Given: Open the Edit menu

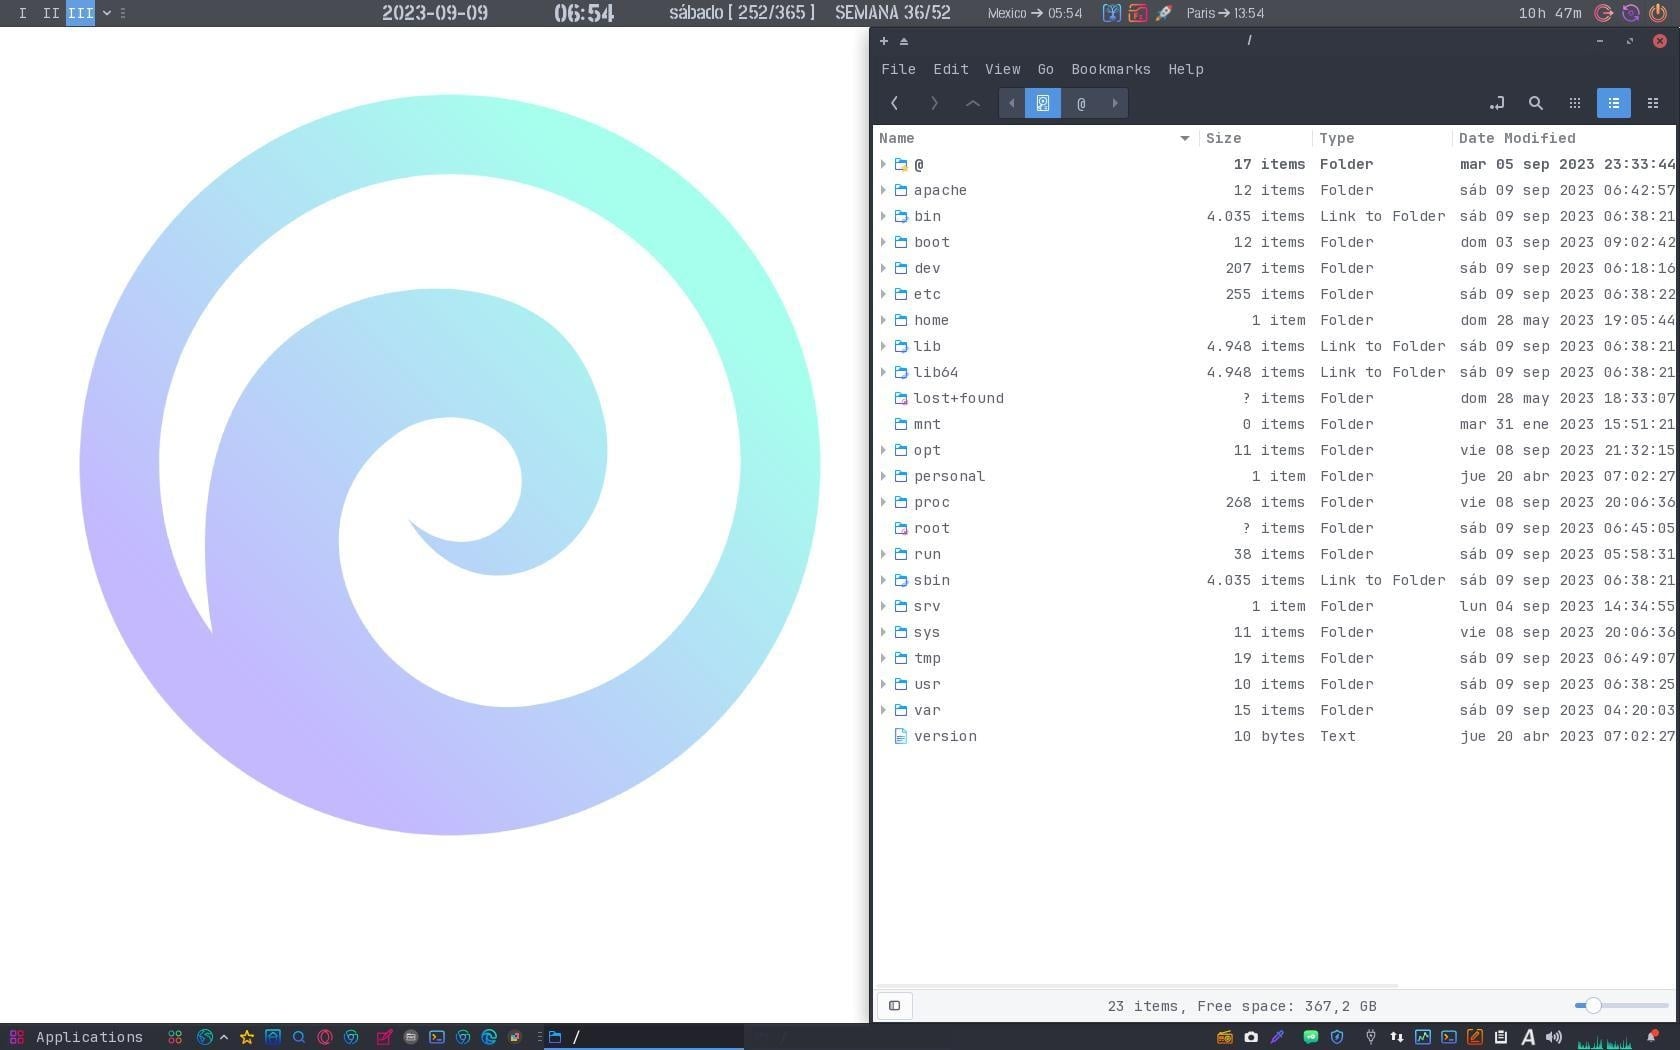Looking at the screenshot, I should click(951, 69).
